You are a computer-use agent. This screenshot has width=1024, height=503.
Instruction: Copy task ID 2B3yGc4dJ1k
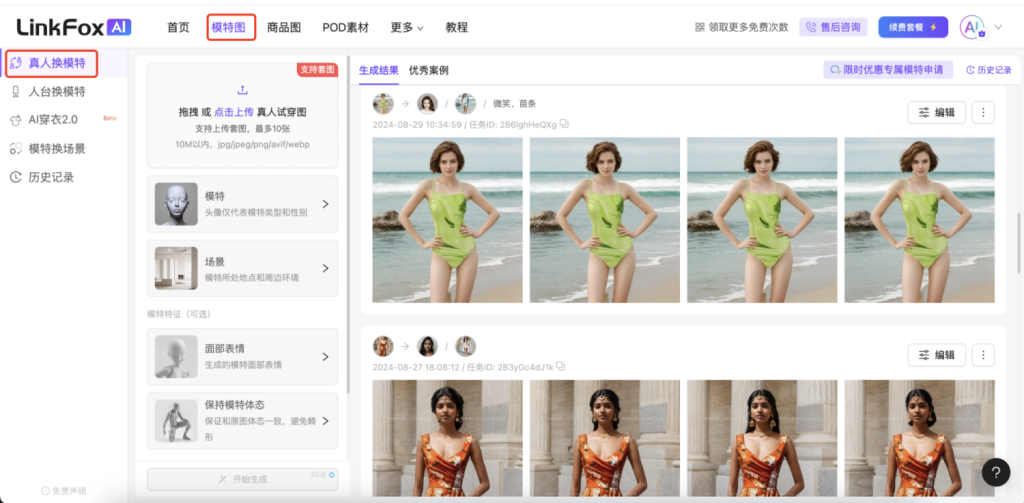[560, 366]
